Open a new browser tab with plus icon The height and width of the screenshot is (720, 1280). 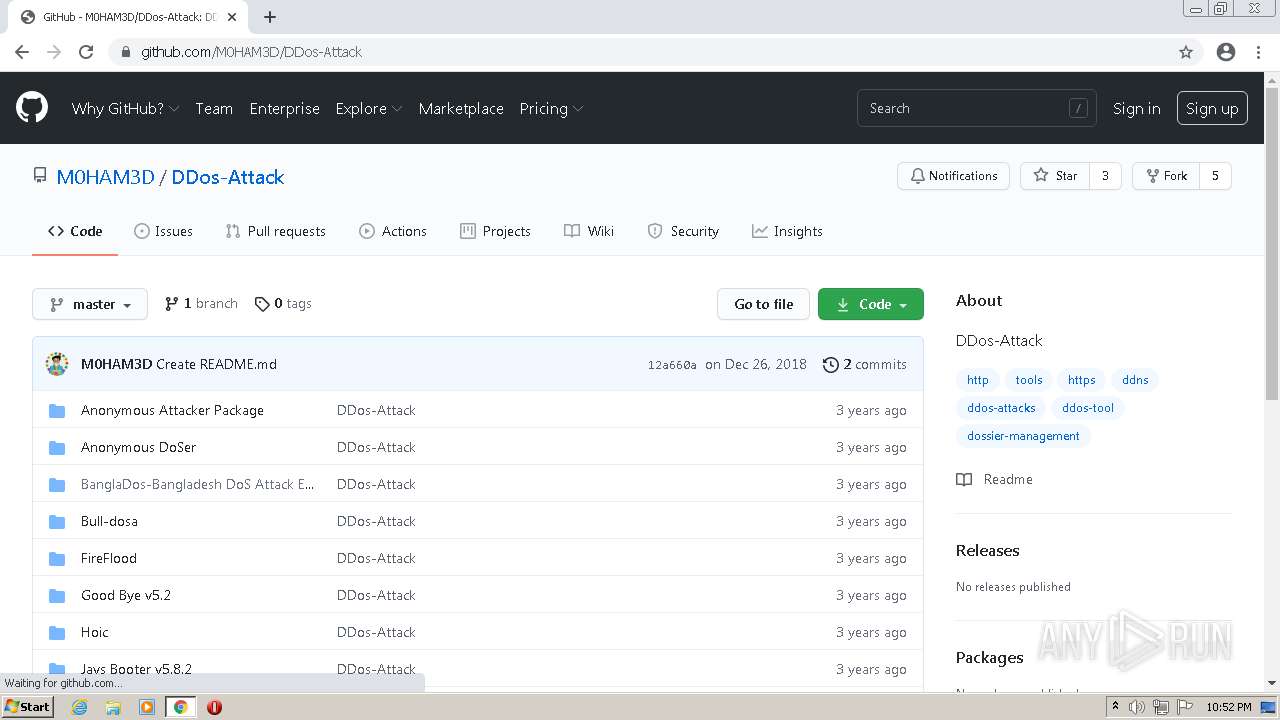pyautogui.click(x=270, y=17)
